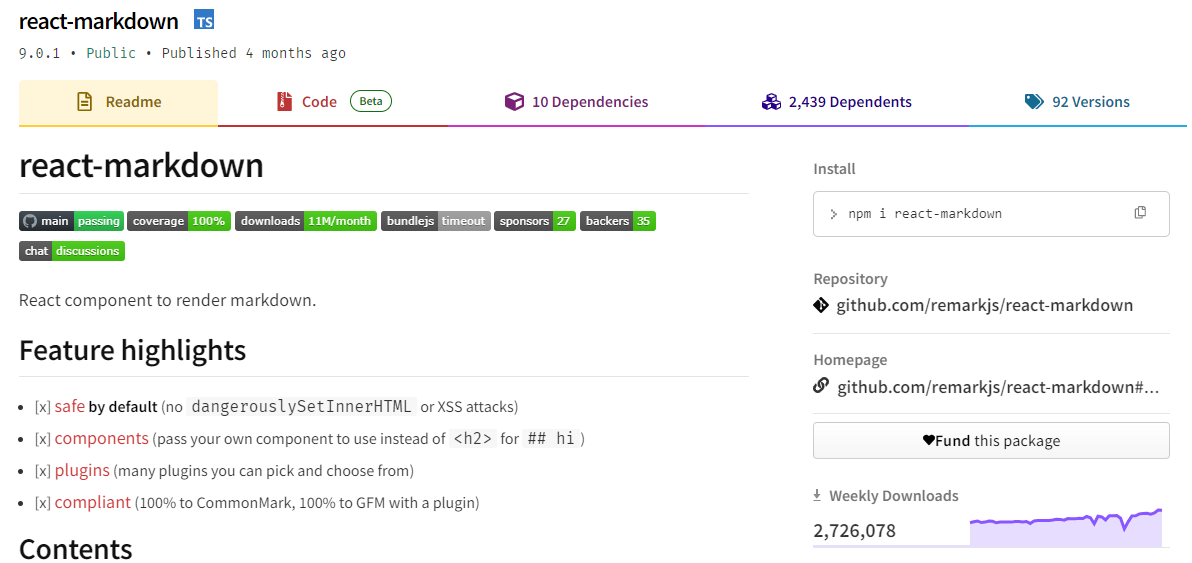Click the Weekly Downloads label
The image size is (1192, 563).
(x=893, y=495)
